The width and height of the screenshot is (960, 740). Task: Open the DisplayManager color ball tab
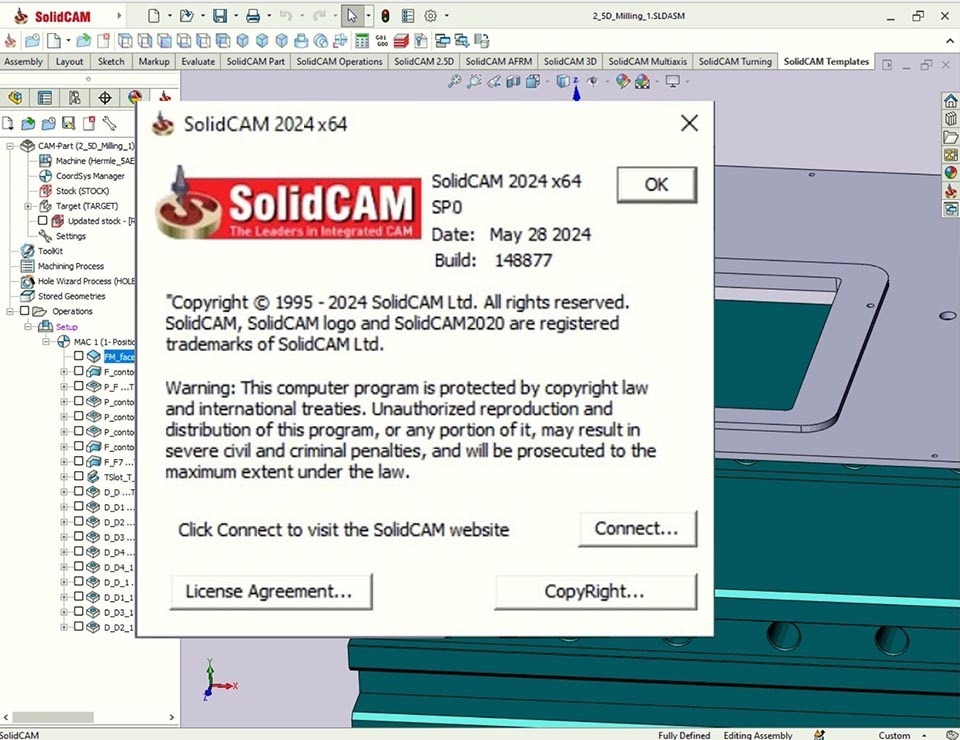click(x=135, y=97)
